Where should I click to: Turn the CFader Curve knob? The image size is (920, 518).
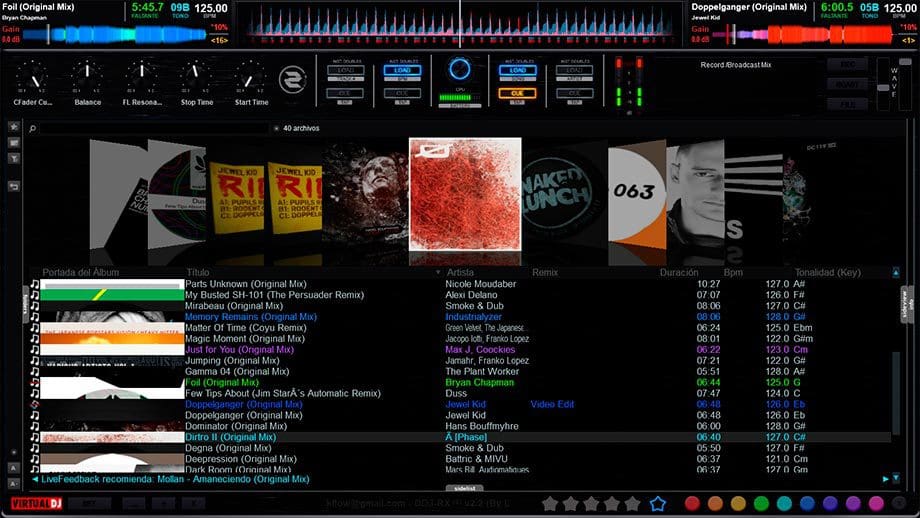(33, 76)
